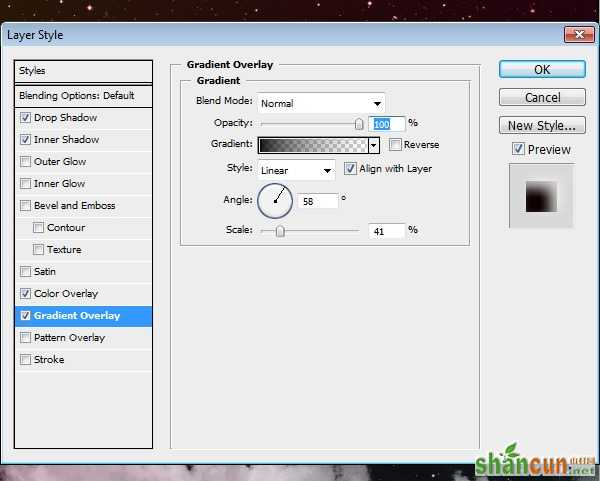The width and height of the screenshot is (600, 481).
Task: Enable the Inner Glow checkbox
Action: [25, 184]
